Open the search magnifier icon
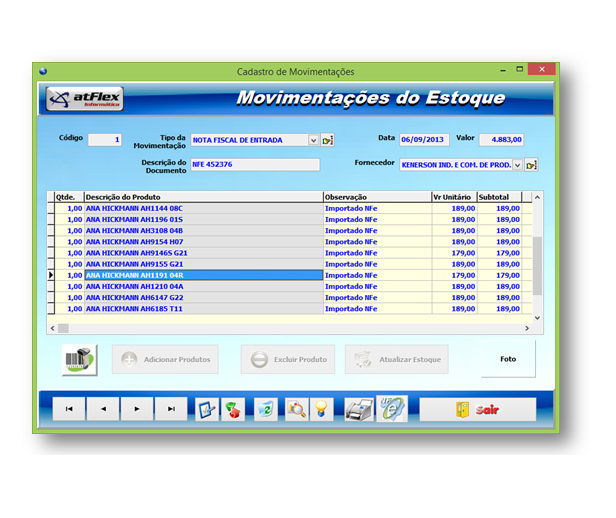 [297, 409]
